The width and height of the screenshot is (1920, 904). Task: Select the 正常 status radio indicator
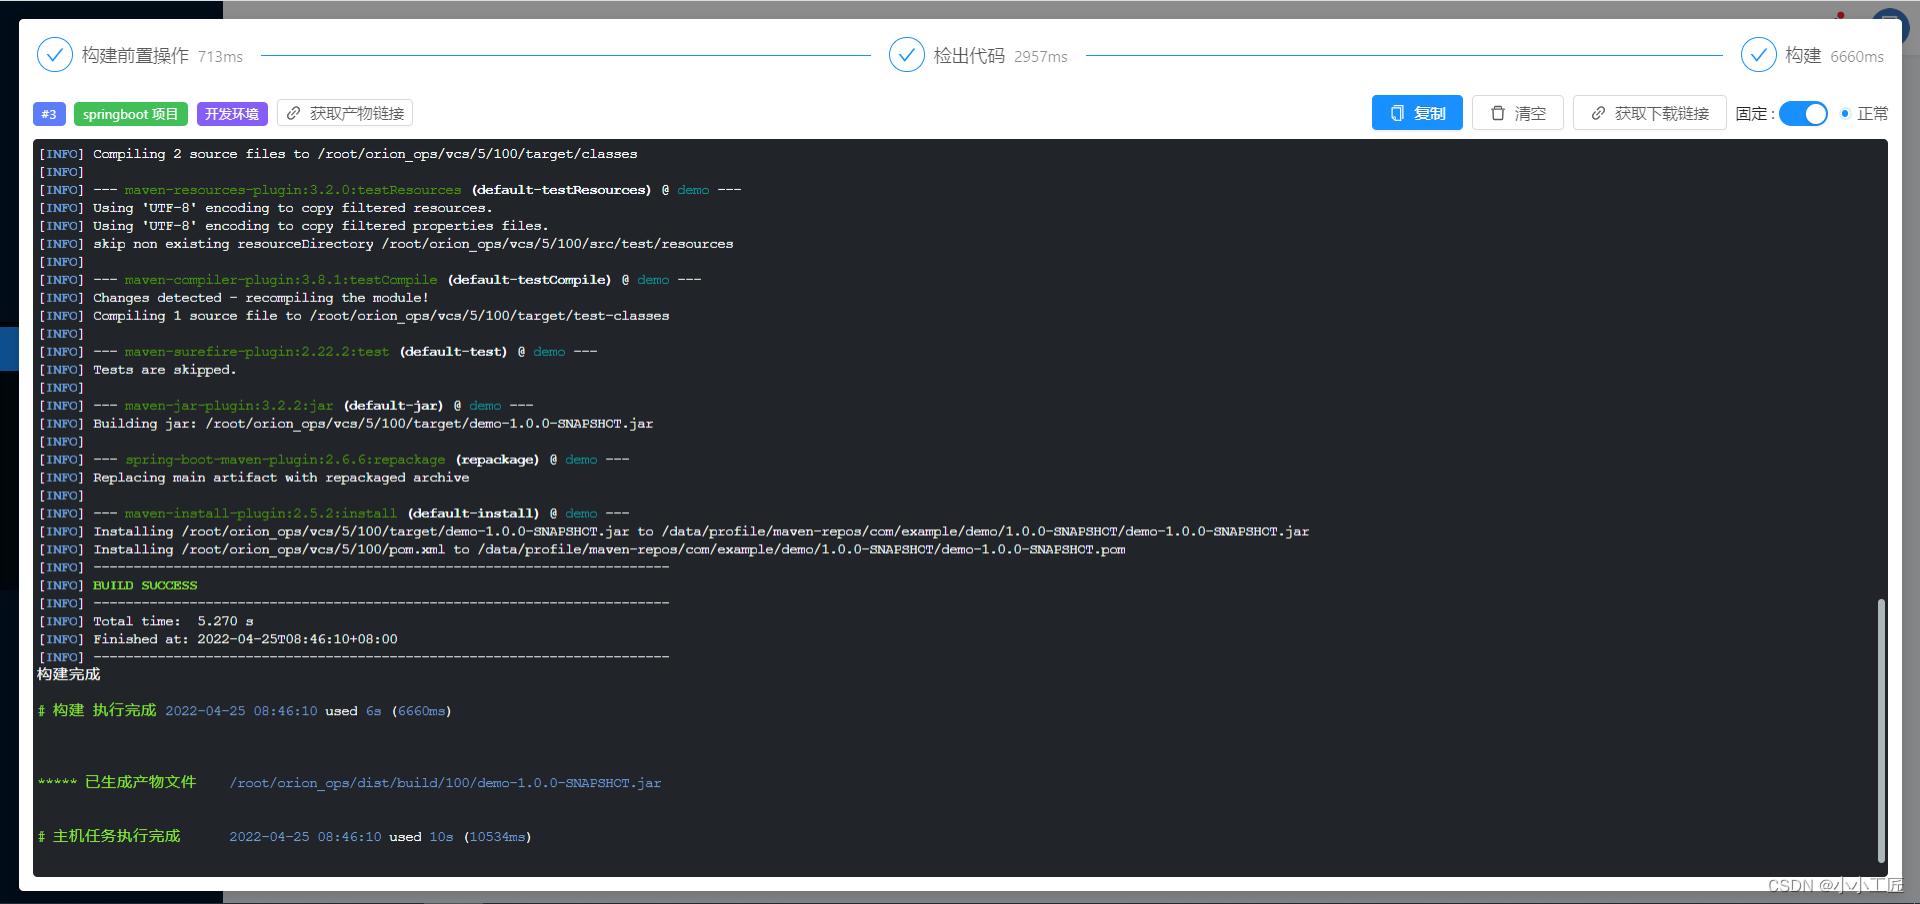pyautogui.click(x=1846, y=114)
